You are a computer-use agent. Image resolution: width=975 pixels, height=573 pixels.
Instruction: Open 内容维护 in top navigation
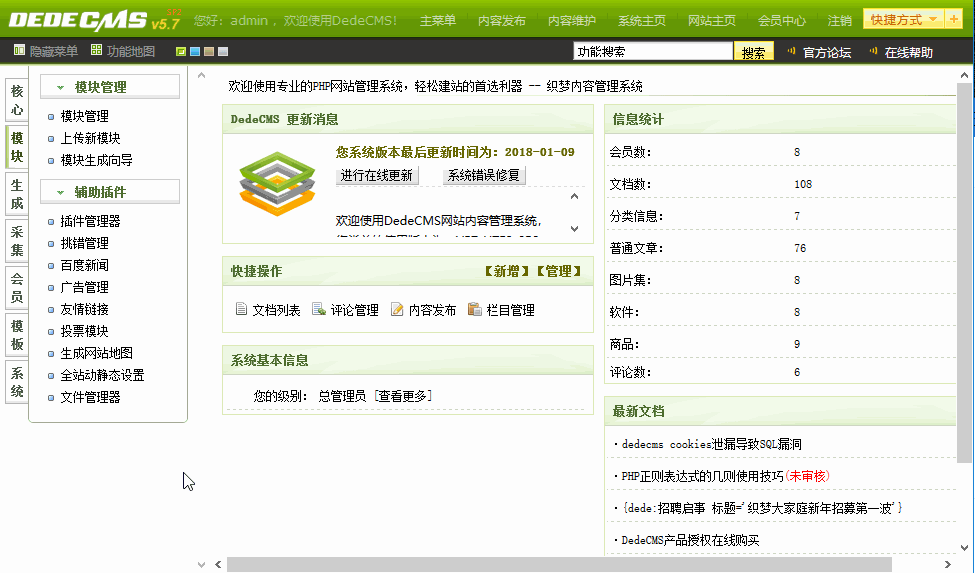click(x=571, y=21)
